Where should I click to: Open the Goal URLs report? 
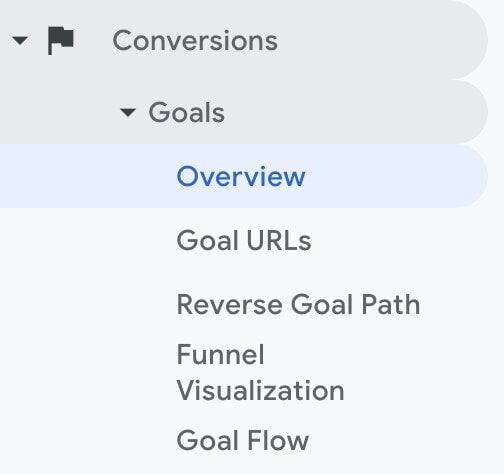point(244,240)
